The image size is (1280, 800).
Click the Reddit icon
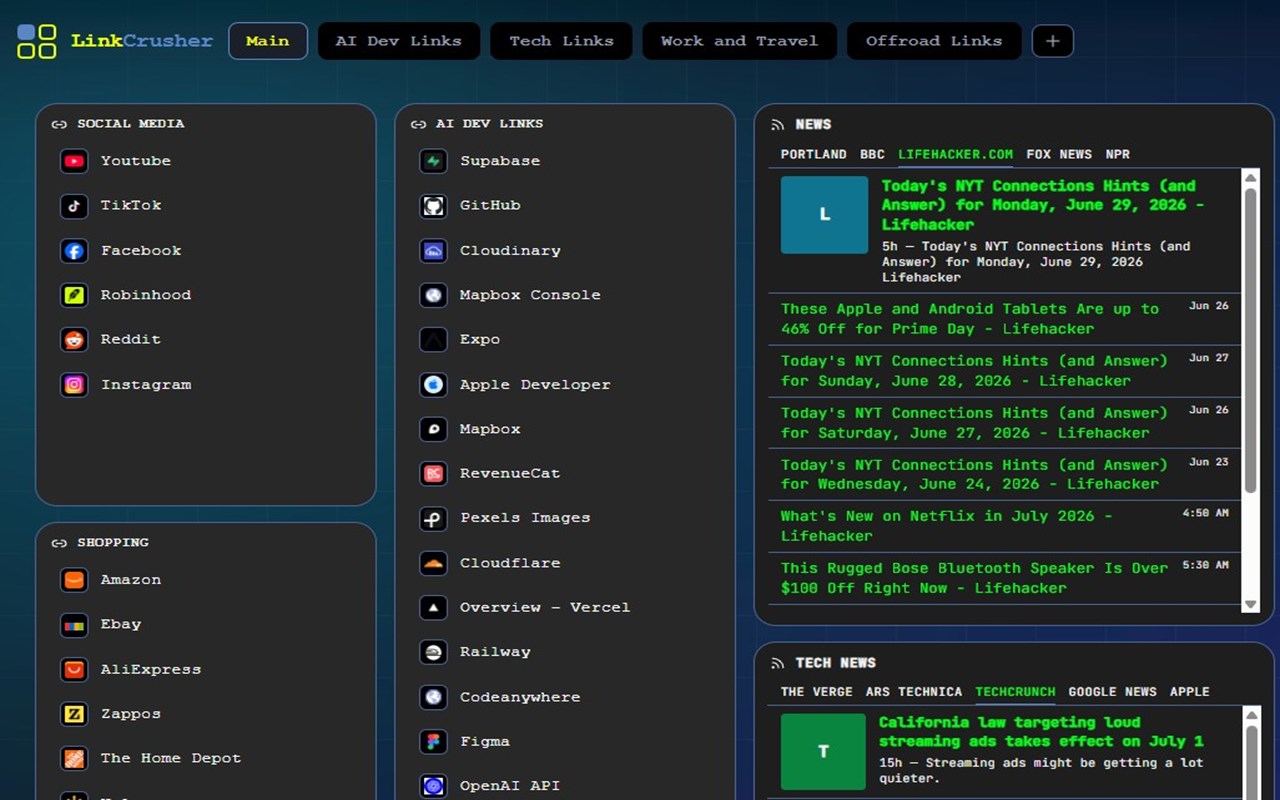click(x=74, y=340)
